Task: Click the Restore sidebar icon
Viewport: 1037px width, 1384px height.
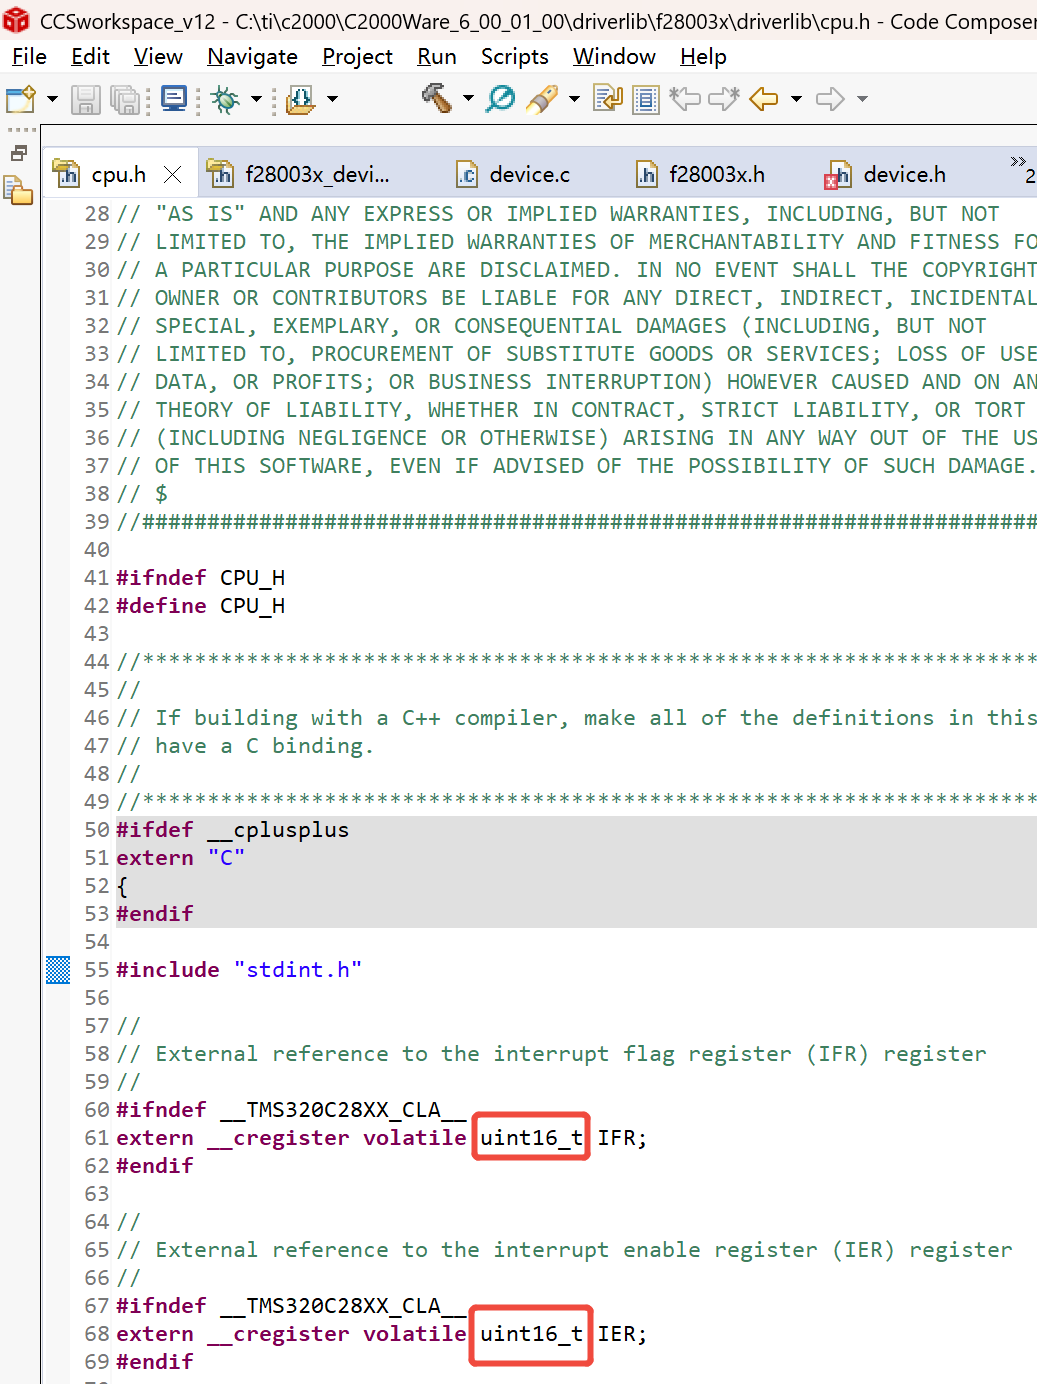Action: point(18,153)
